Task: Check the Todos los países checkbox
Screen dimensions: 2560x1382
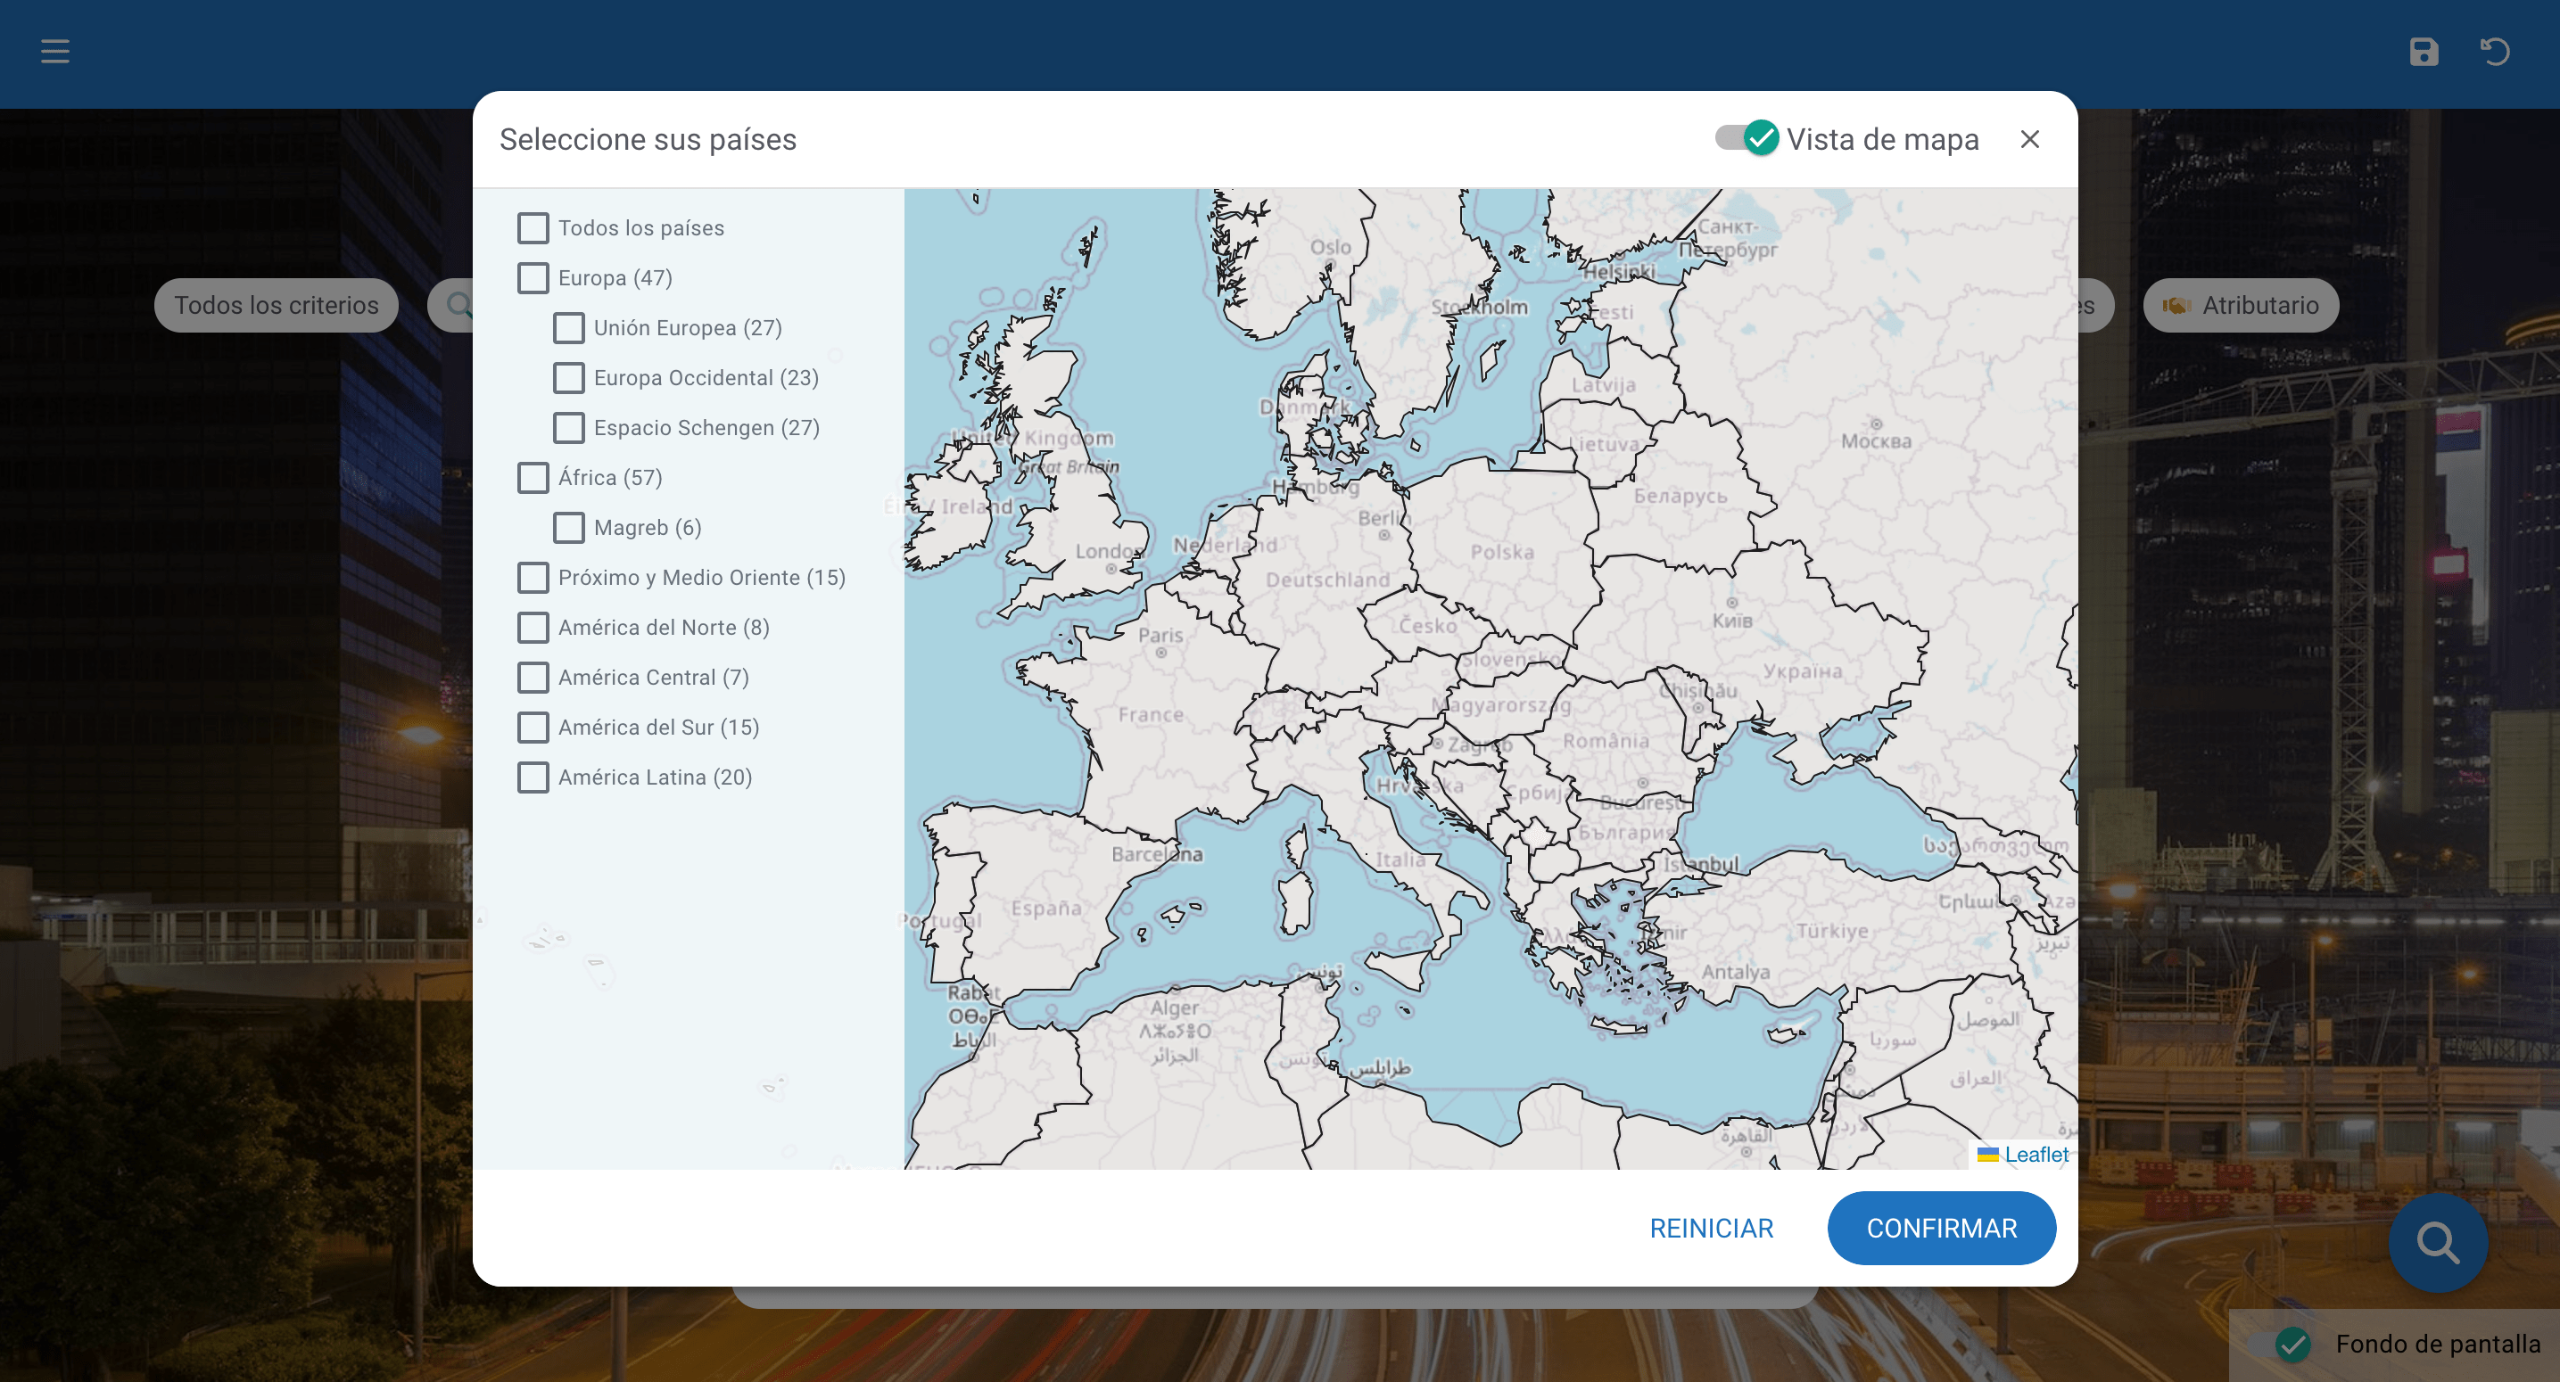Action: click(x=533, y=228)
